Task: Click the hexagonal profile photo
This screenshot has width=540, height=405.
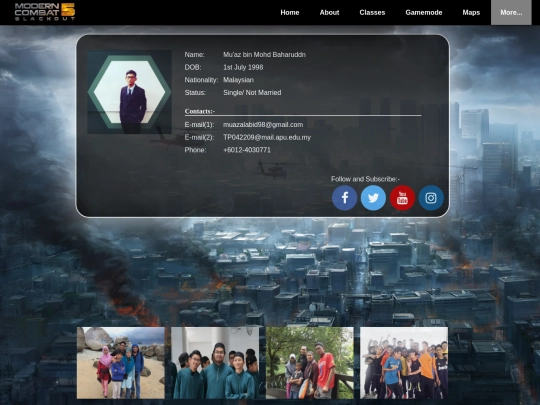Action: pyautogui.click(x=129, y=92)
